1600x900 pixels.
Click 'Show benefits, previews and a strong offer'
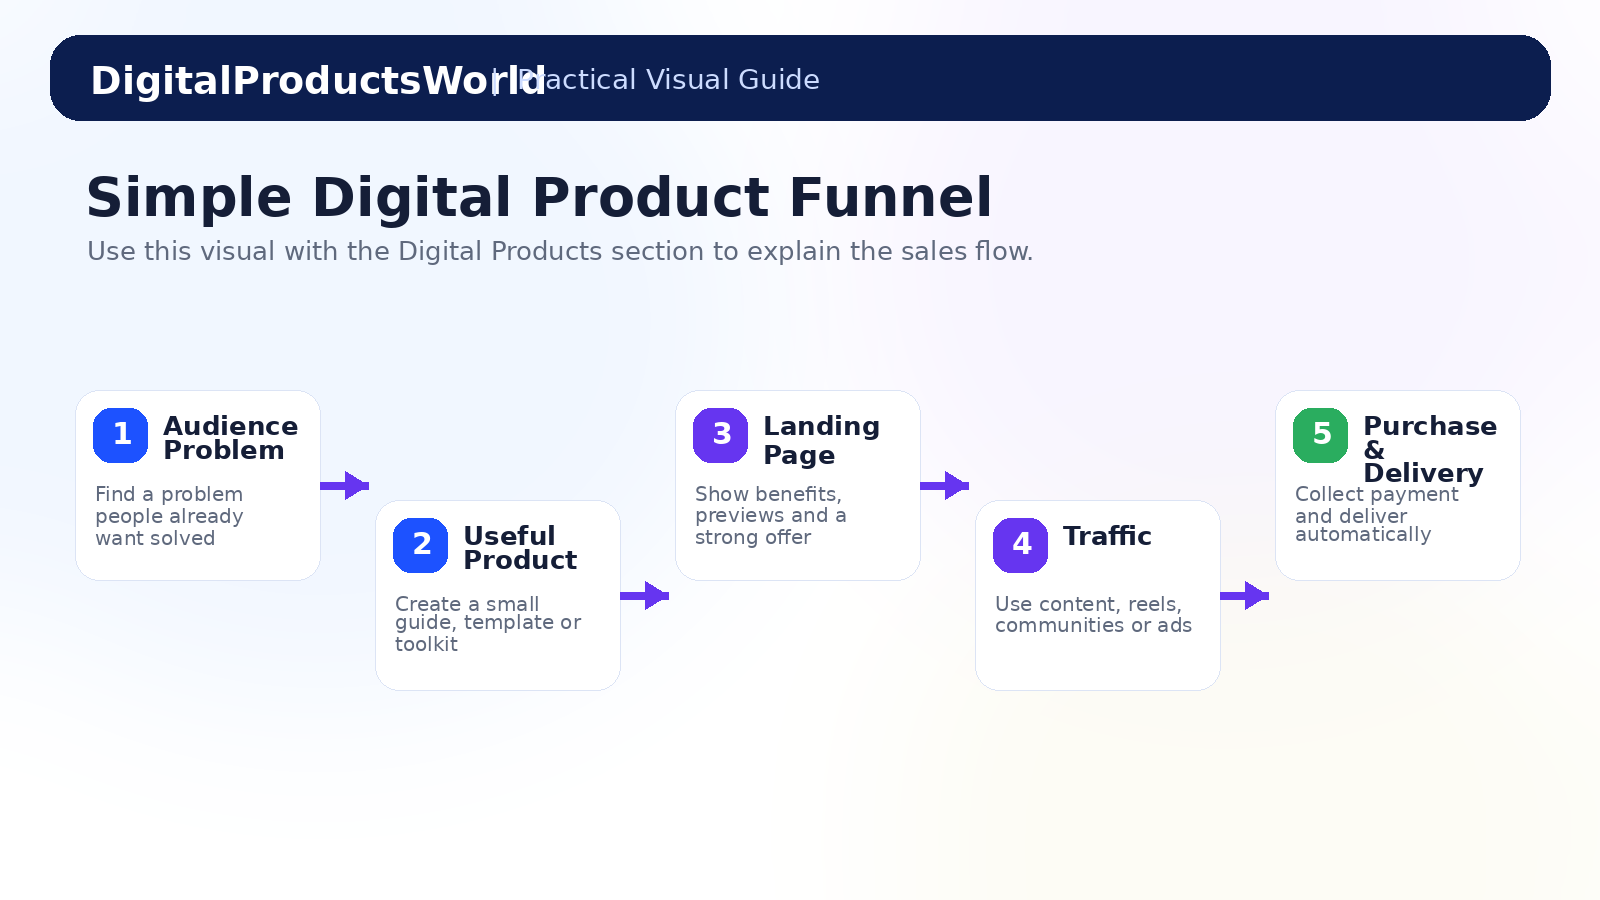771,515
